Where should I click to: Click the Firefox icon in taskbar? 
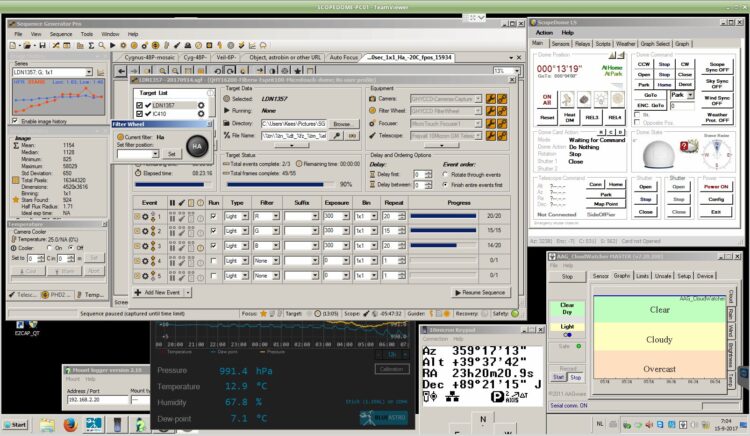(70, 425)
